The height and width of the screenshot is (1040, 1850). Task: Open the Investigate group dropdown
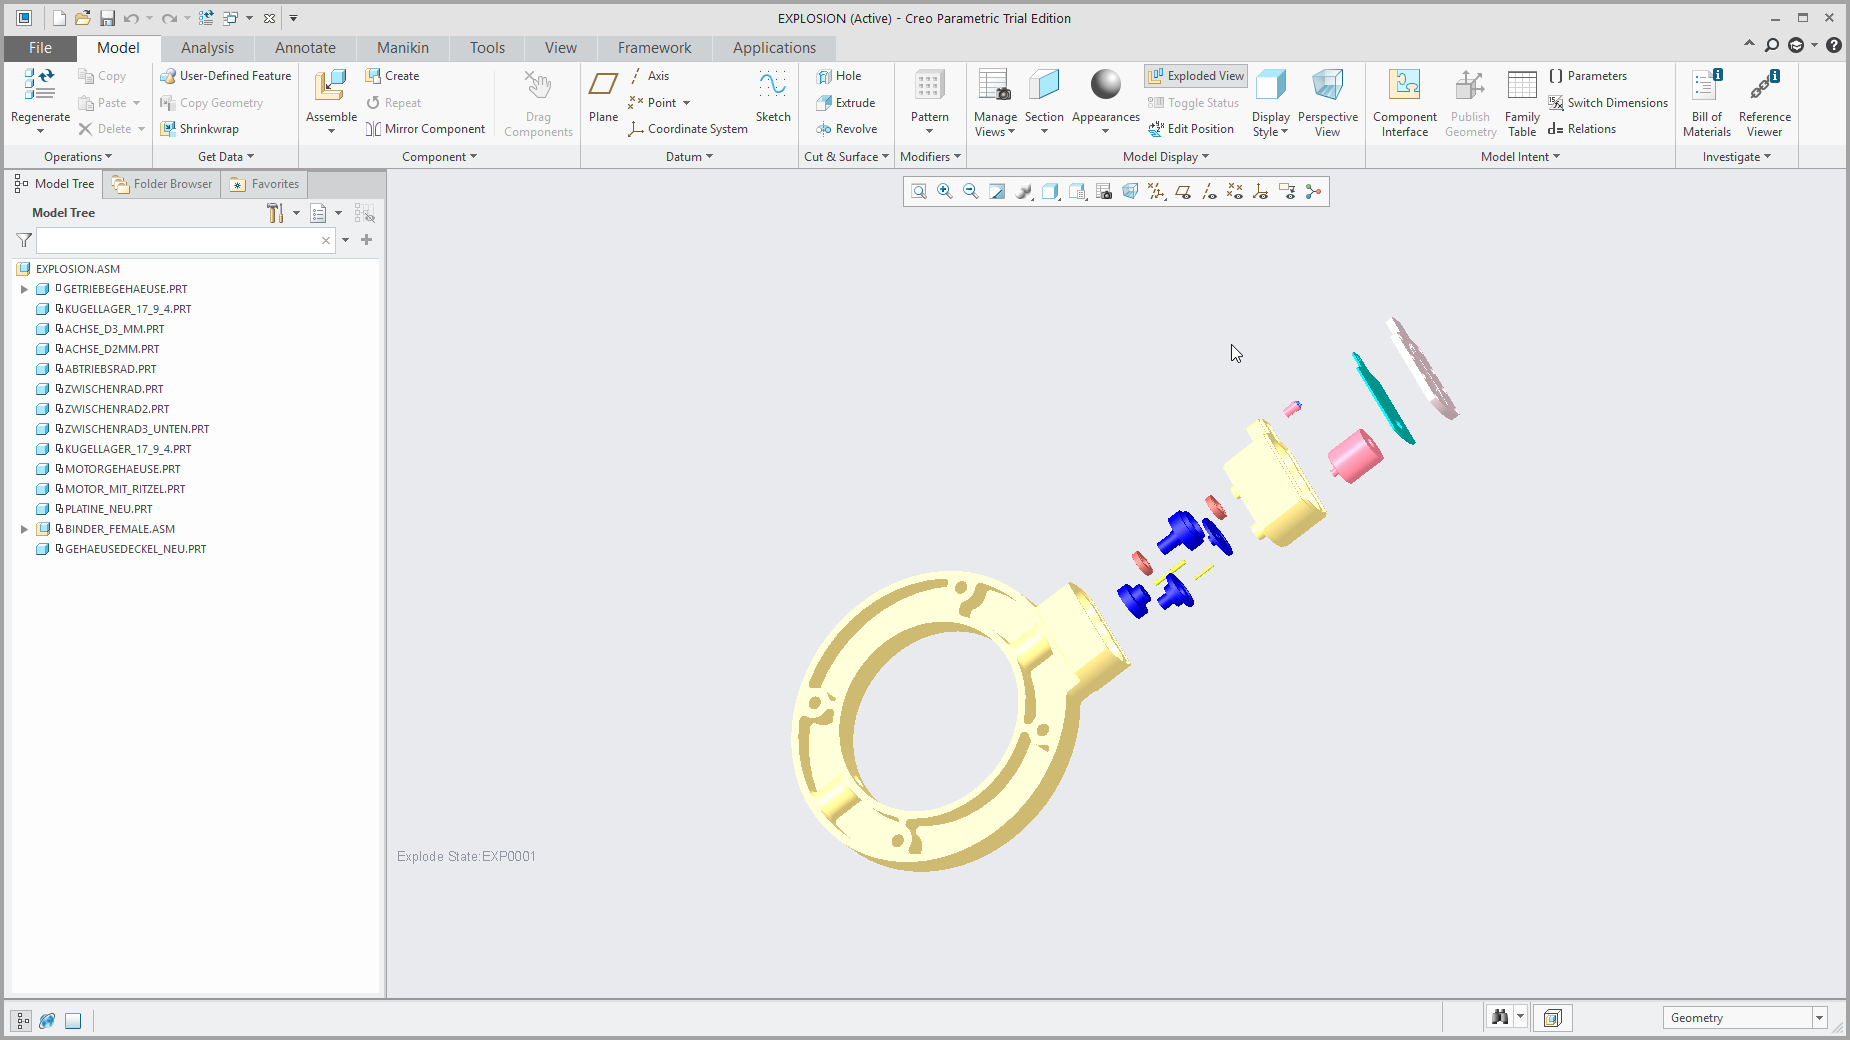point(1737,157)
